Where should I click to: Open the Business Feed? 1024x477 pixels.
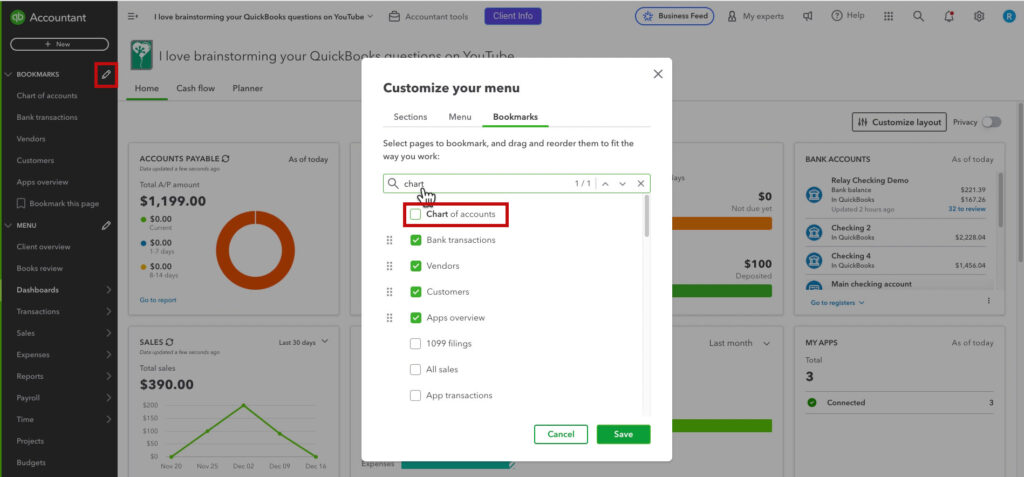pos(675,16)
